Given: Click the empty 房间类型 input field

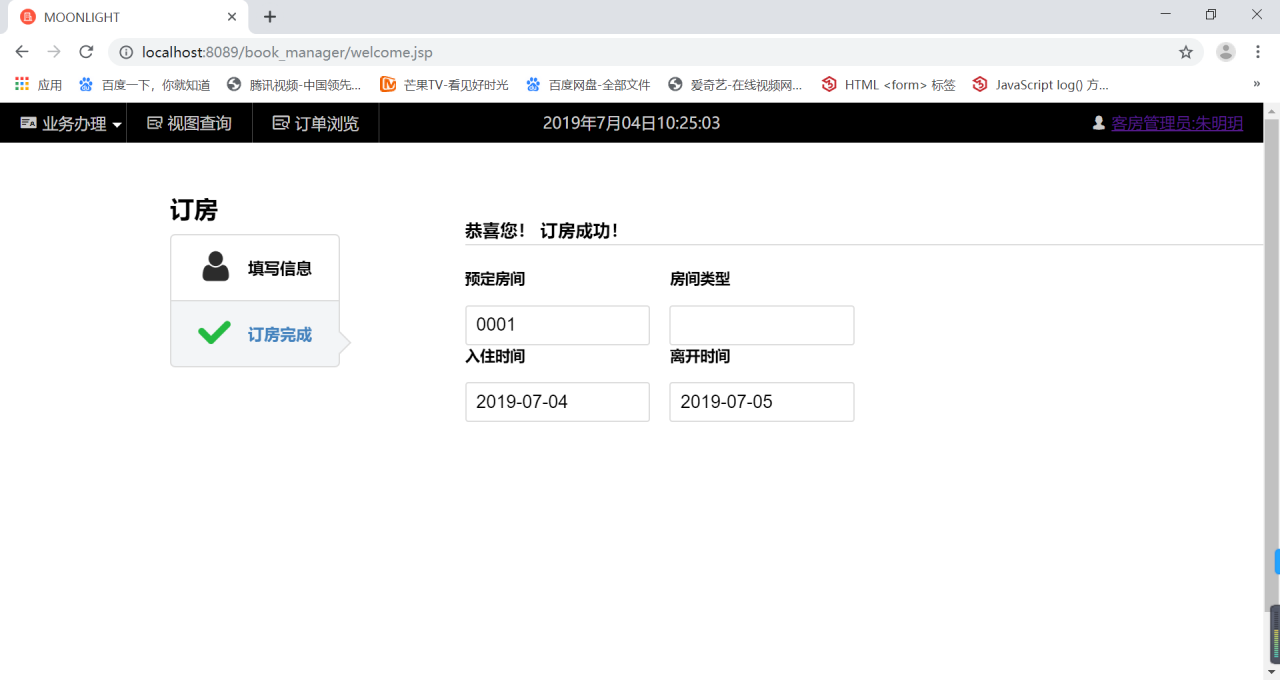Looking at the screenshot, I should (x=761, y=325).
